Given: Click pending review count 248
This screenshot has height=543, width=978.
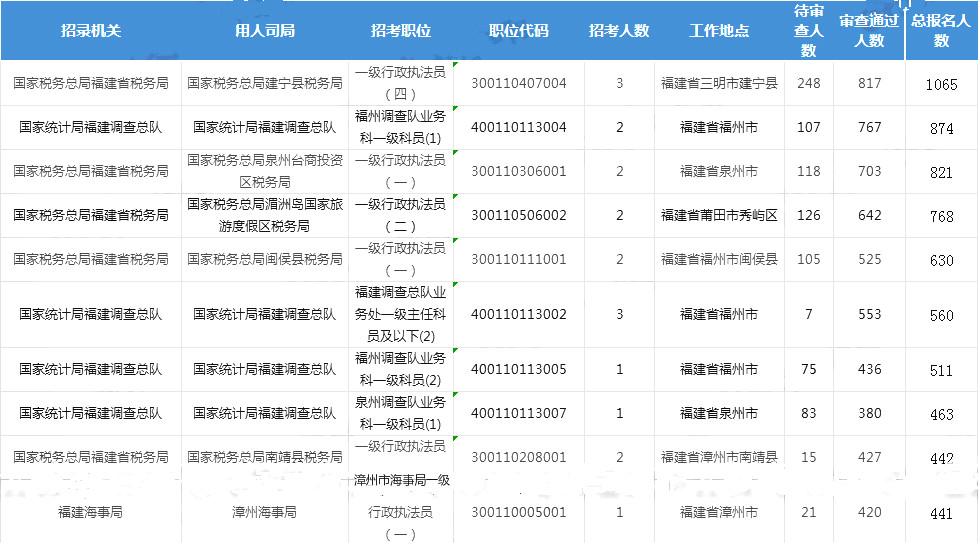Looking at the screenshot, I should coord(809,83).
